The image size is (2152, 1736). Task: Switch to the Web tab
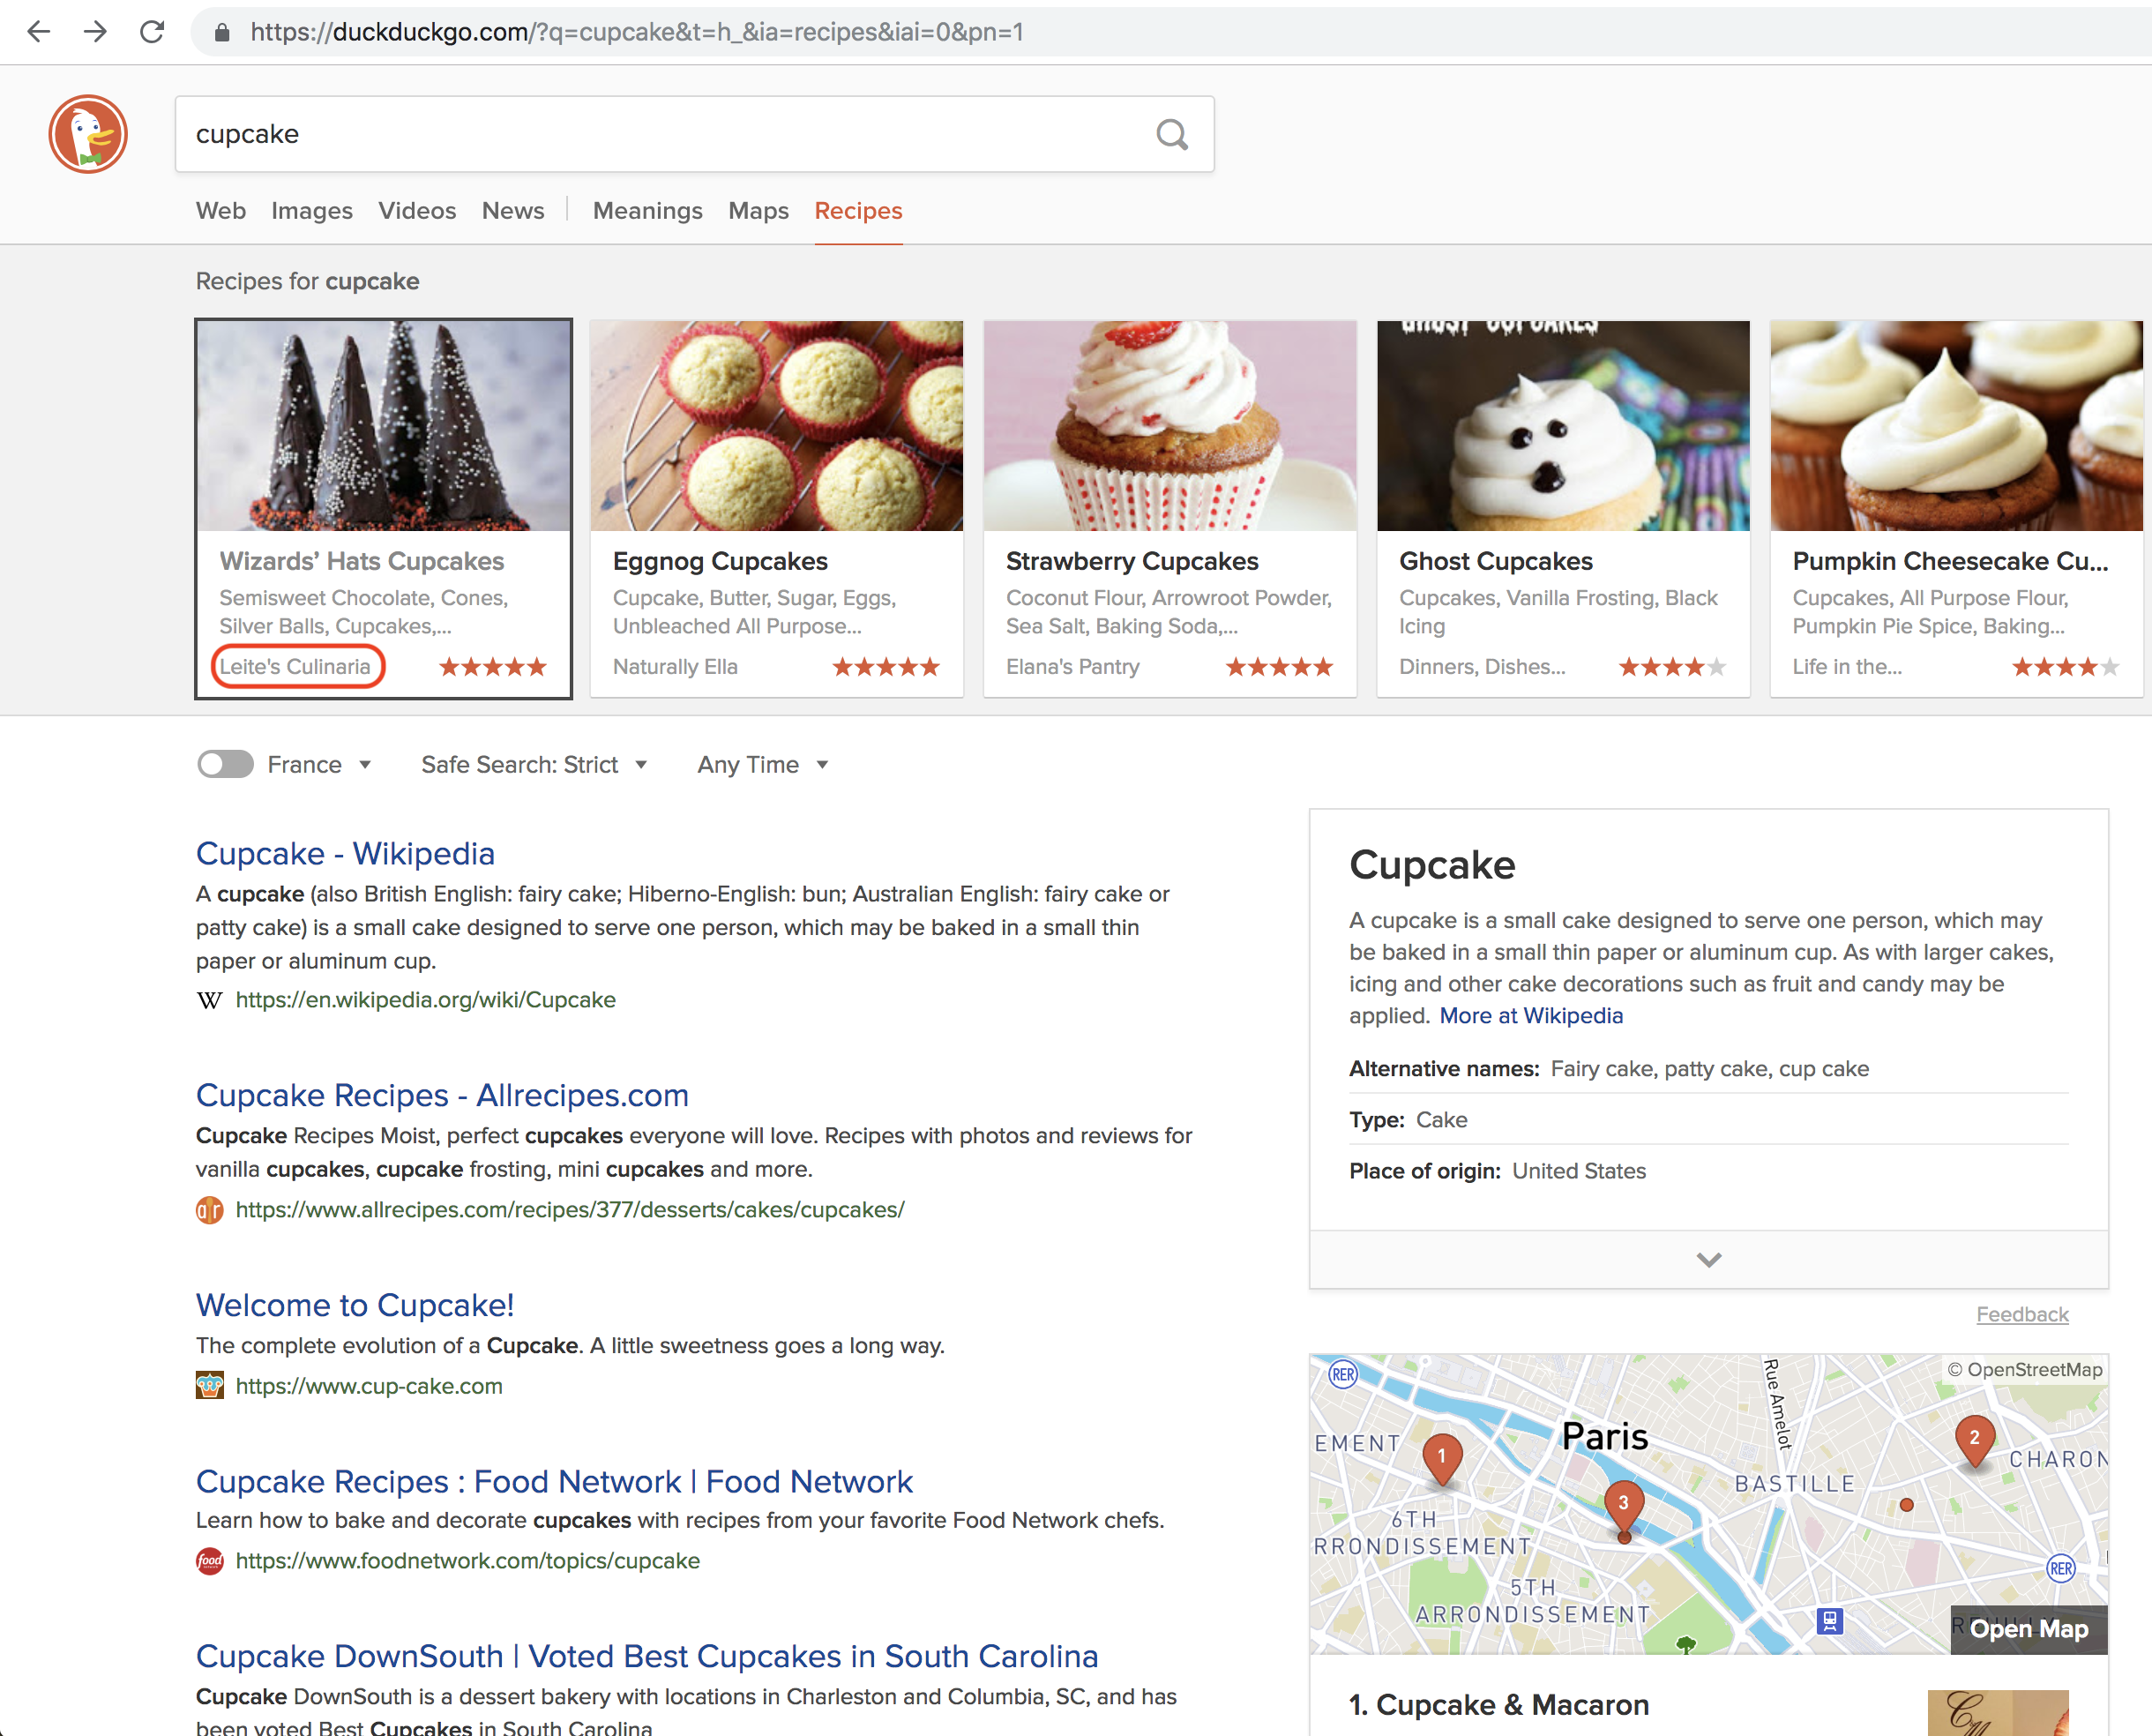221,211
